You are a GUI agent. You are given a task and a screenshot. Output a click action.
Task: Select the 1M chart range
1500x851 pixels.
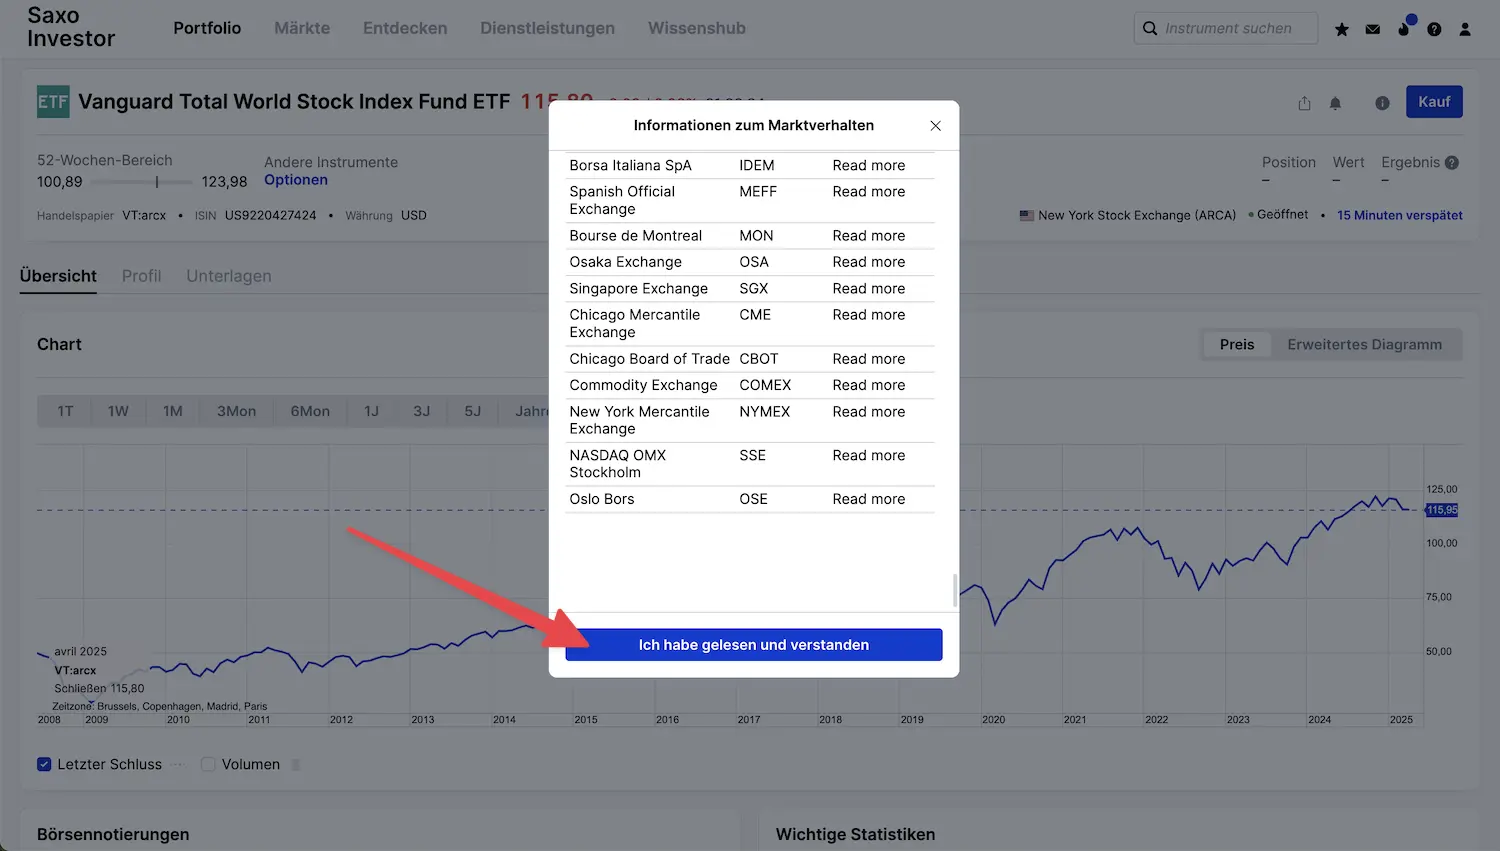click(x=173, y=411)
